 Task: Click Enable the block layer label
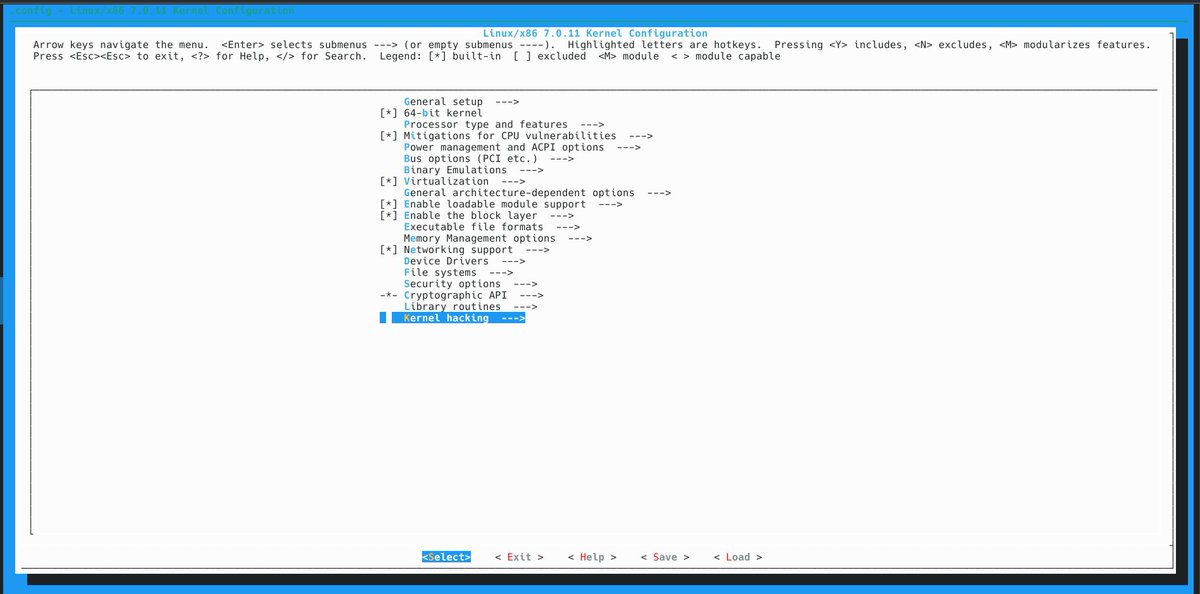470,216
